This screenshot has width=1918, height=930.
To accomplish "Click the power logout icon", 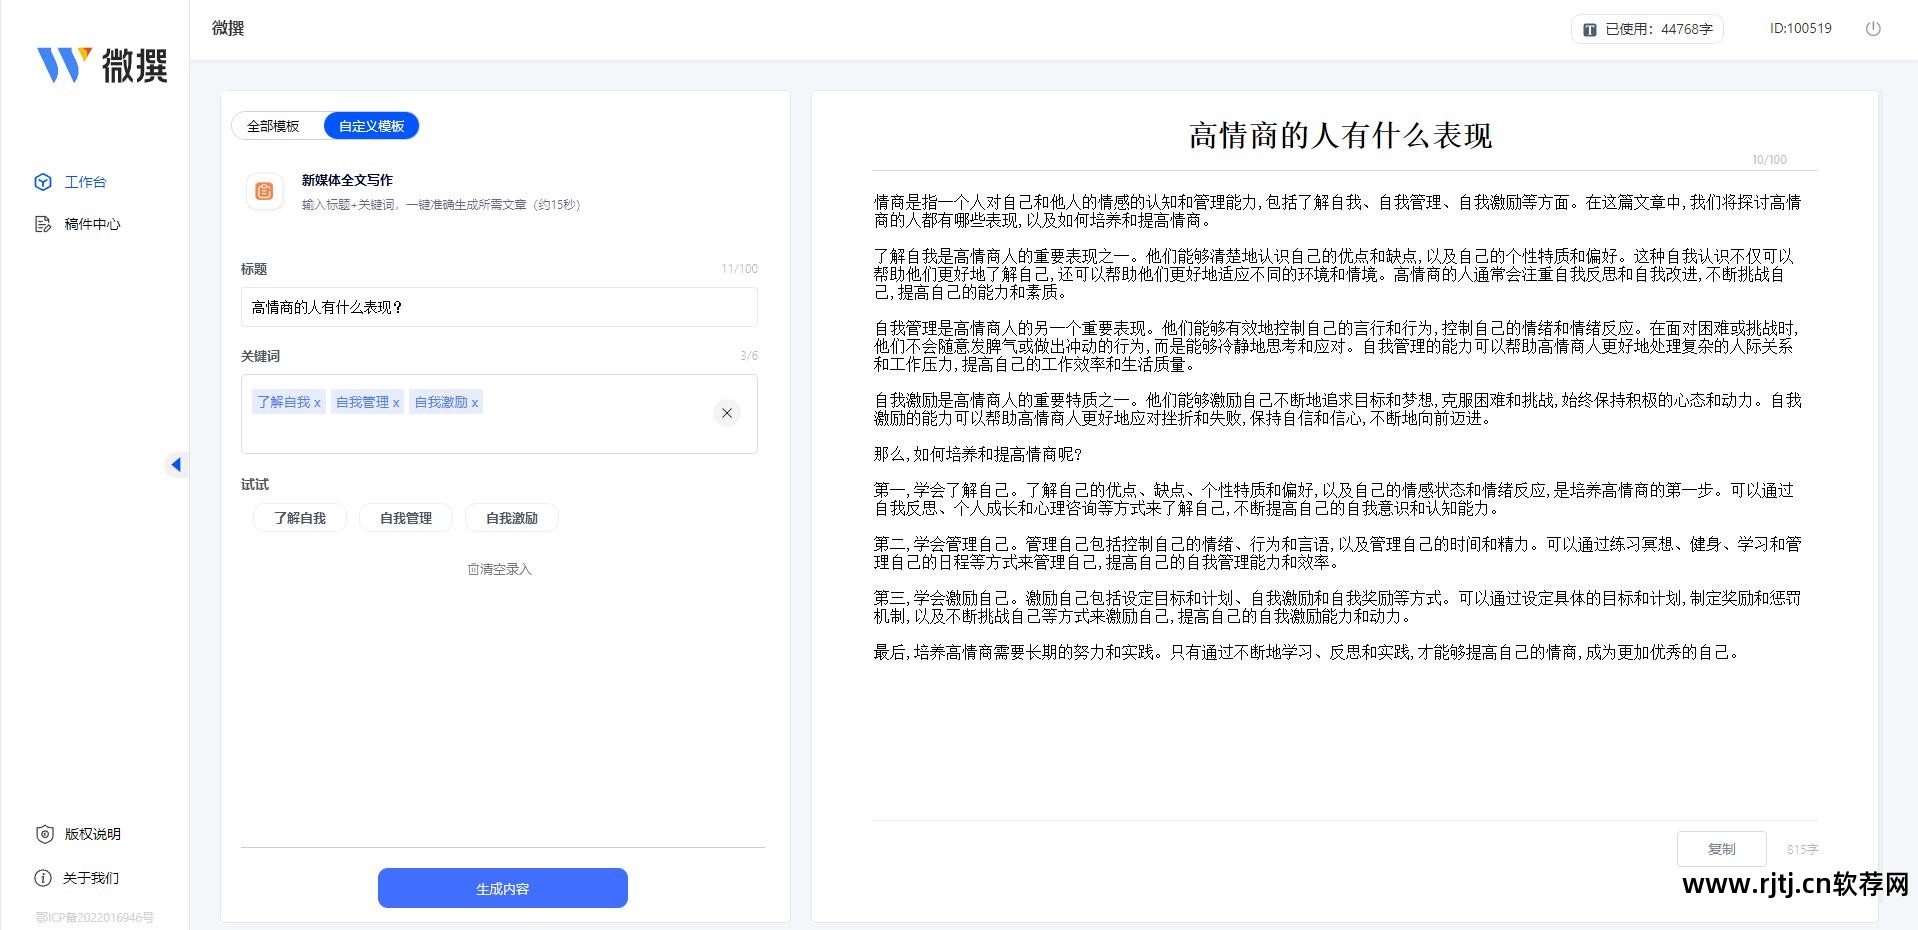I will click(x=1873, y=29).
